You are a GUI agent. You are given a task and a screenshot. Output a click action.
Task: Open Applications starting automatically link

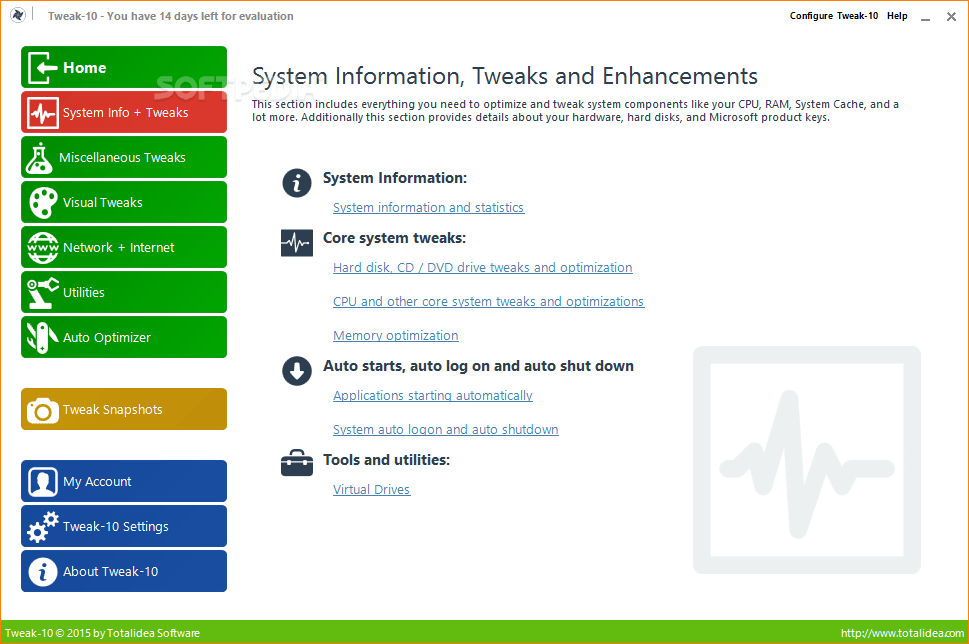coord(433,396)
